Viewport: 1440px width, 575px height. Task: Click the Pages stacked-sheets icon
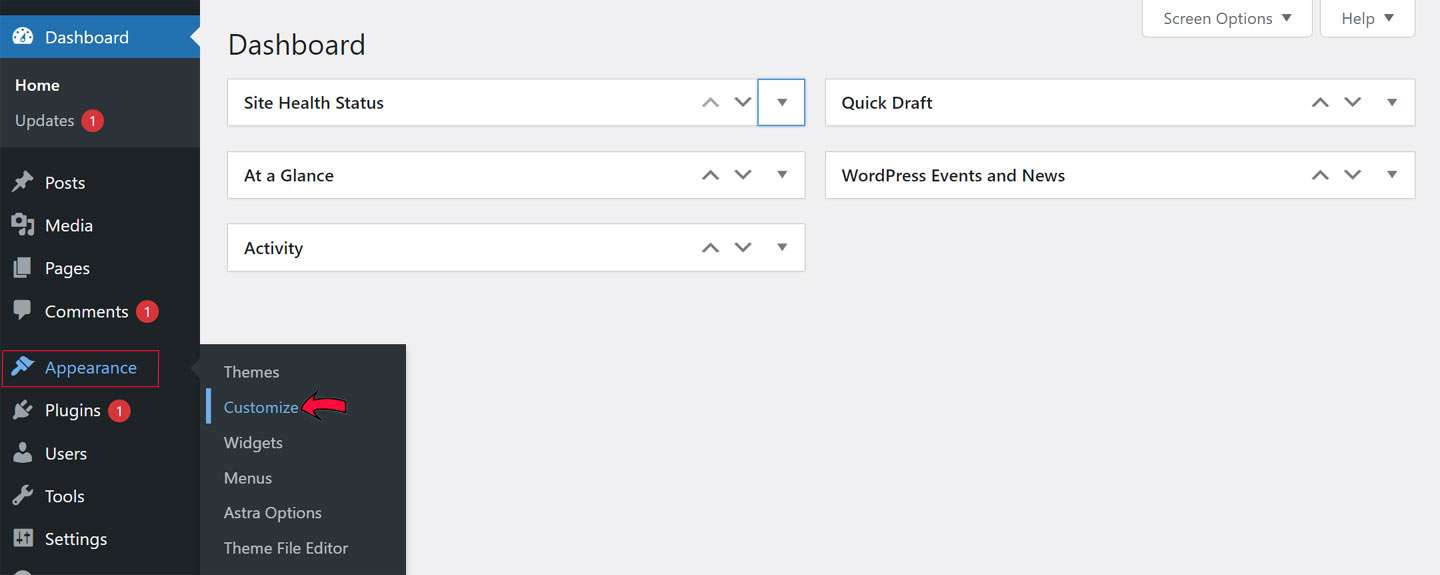click(x=22, y=268)
